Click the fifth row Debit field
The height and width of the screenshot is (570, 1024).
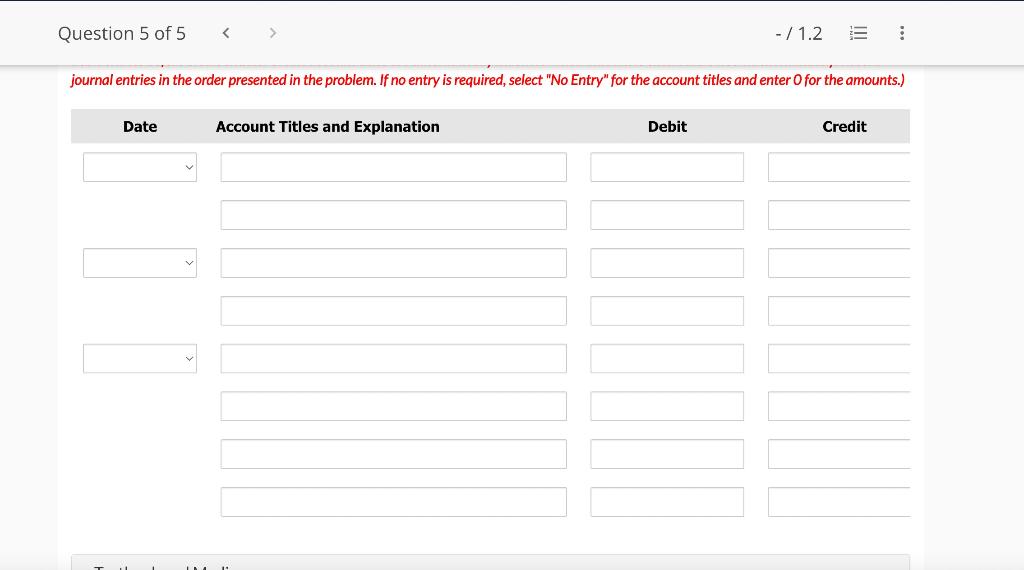click(x=667, y=358)
